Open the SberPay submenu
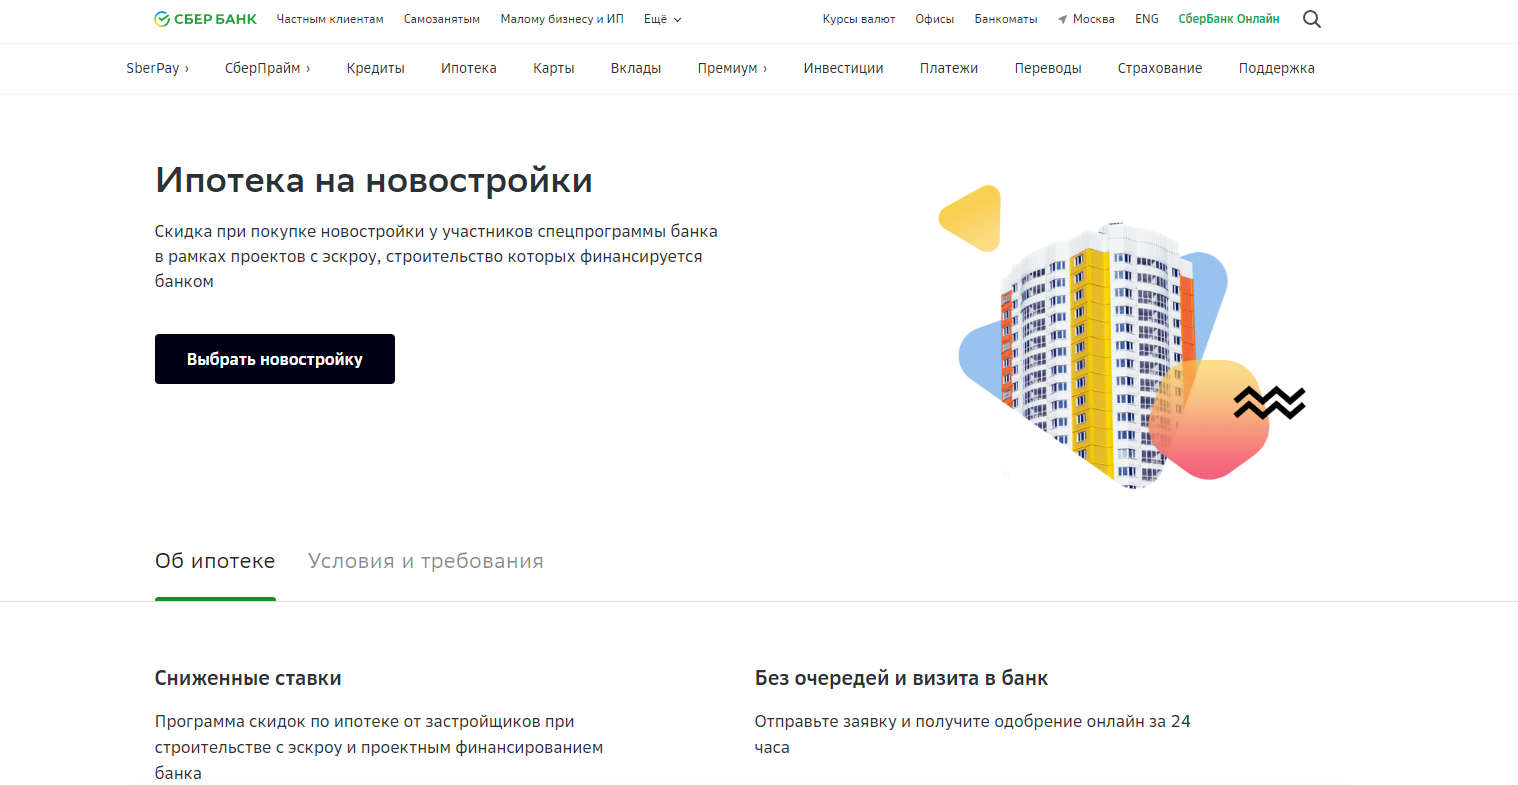Screen dimensions: 1518x785 [x=158, y=68]
